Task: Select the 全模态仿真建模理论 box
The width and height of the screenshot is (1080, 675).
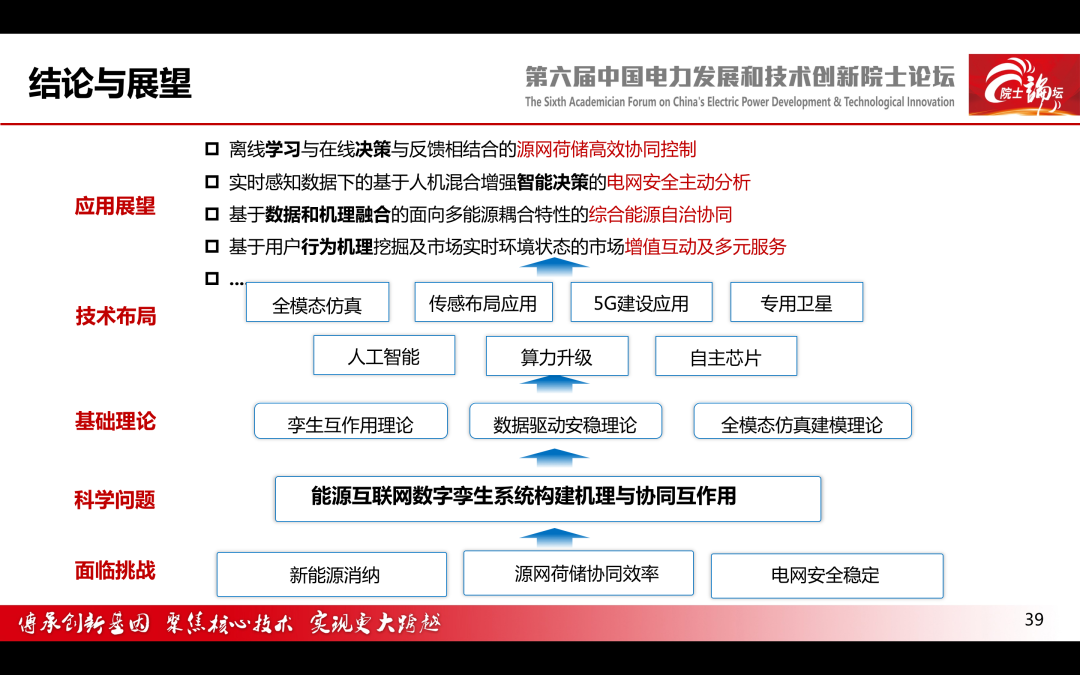Action: pyautogui.click(x=802, y=422)
